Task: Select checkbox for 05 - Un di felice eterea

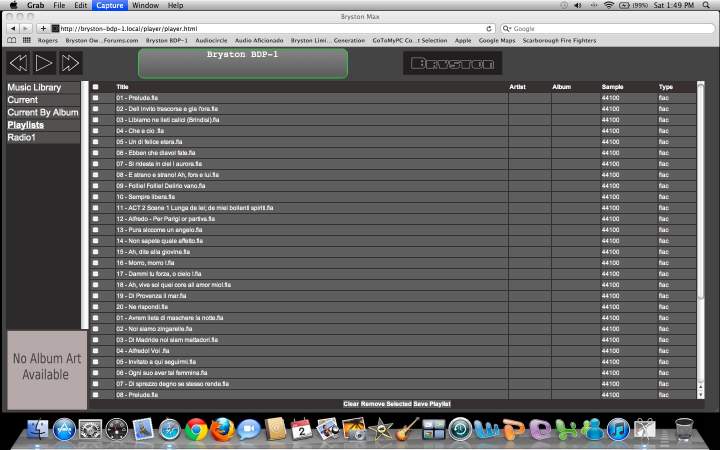Action: coord(96,142)
